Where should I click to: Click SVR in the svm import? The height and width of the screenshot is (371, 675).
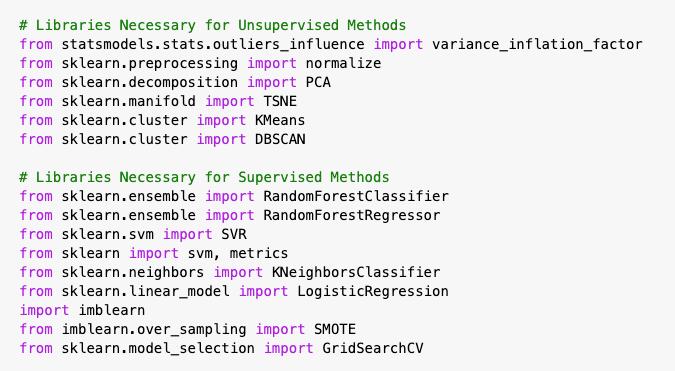[234, 234]
